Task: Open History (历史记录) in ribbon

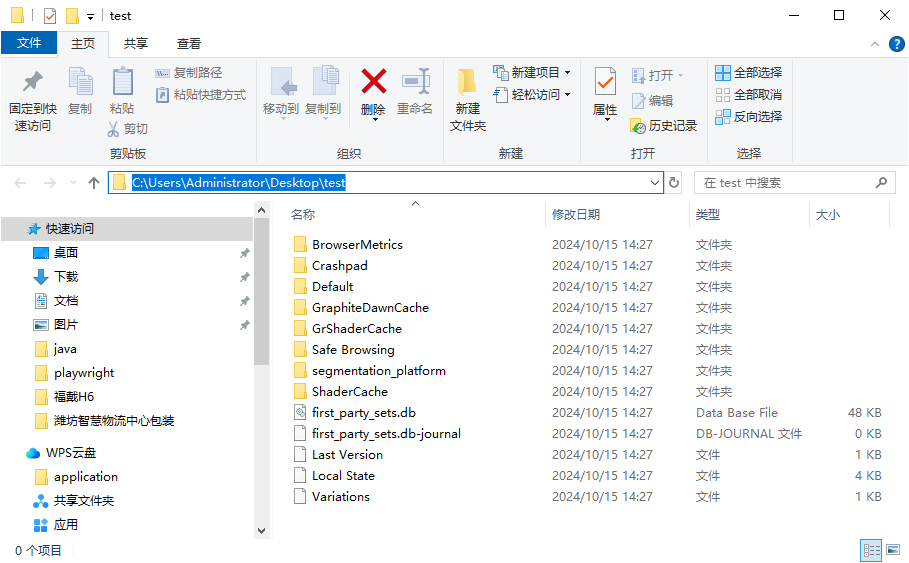Action: [x=664, y=126]
